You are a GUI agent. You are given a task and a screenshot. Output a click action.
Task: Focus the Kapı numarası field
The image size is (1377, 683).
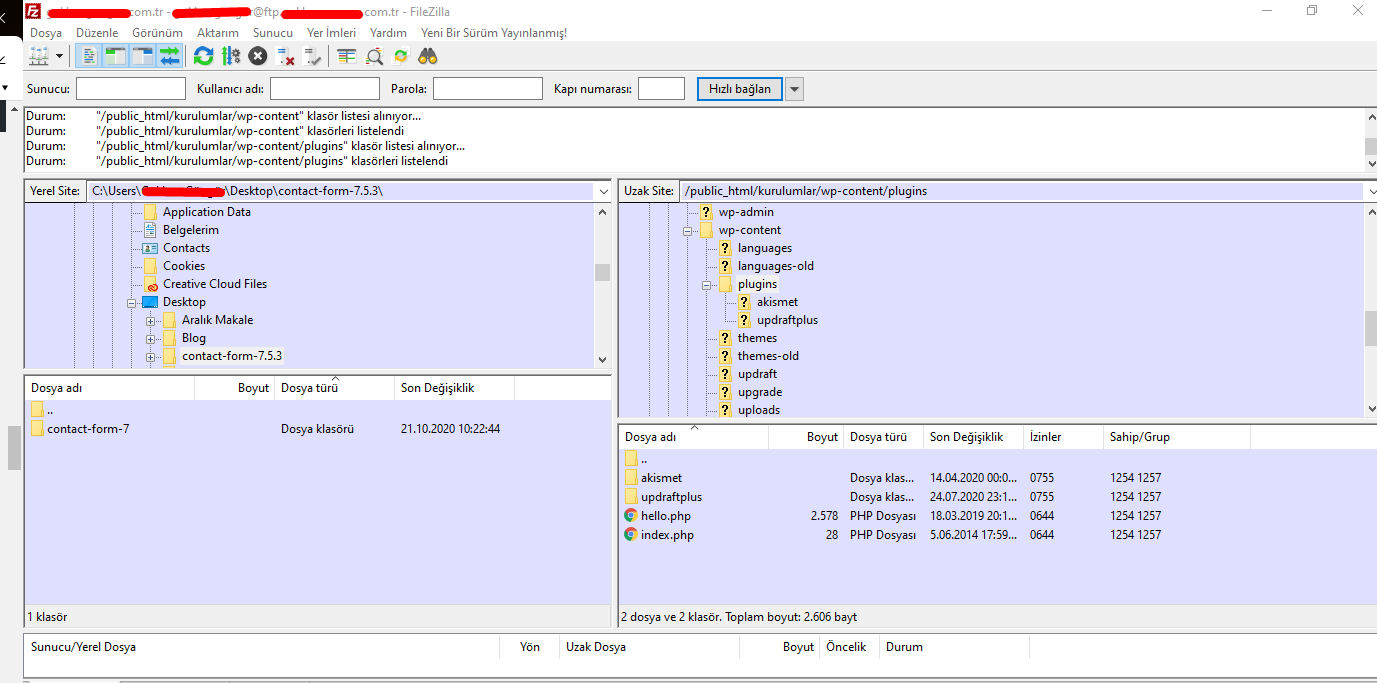[x=661, y=89]
